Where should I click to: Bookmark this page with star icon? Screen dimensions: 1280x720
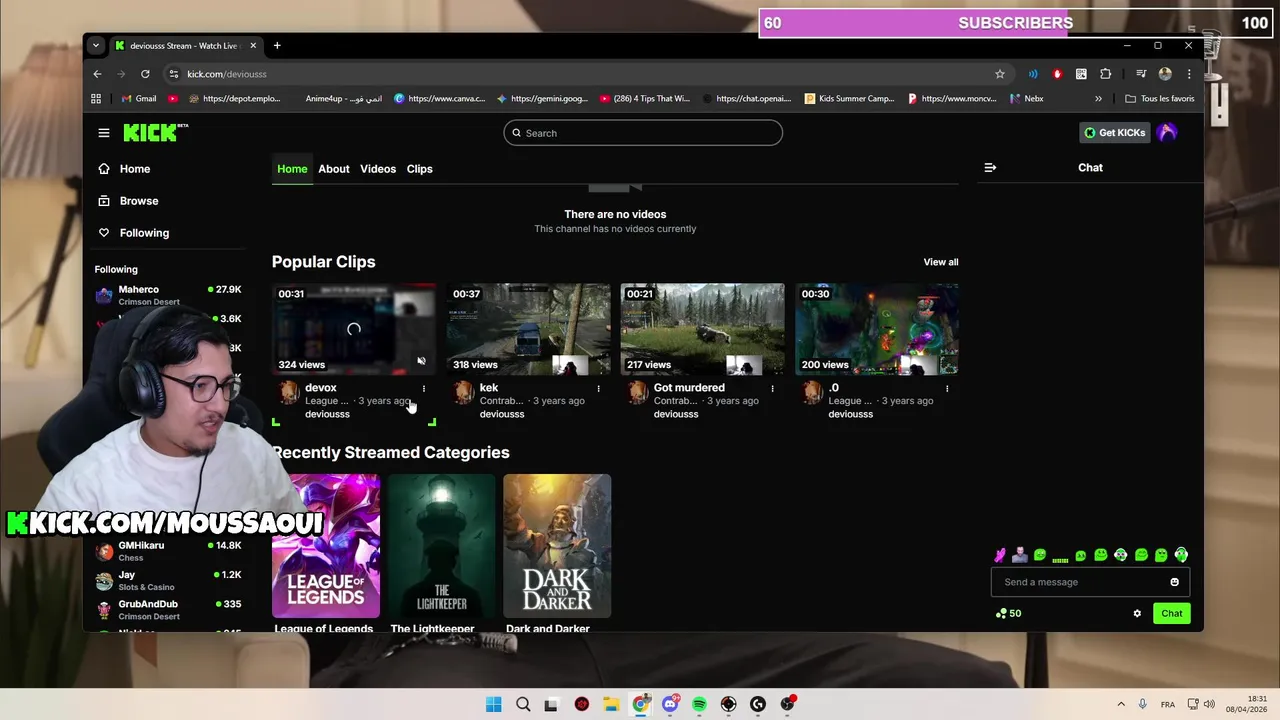pos(999,74)
